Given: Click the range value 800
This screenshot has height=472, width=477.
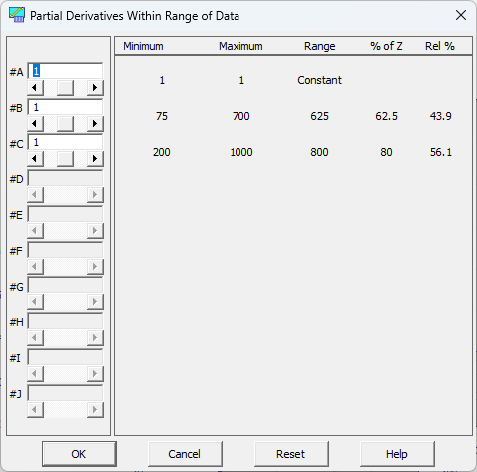Looking at the screenshot, I should (319, 152).
